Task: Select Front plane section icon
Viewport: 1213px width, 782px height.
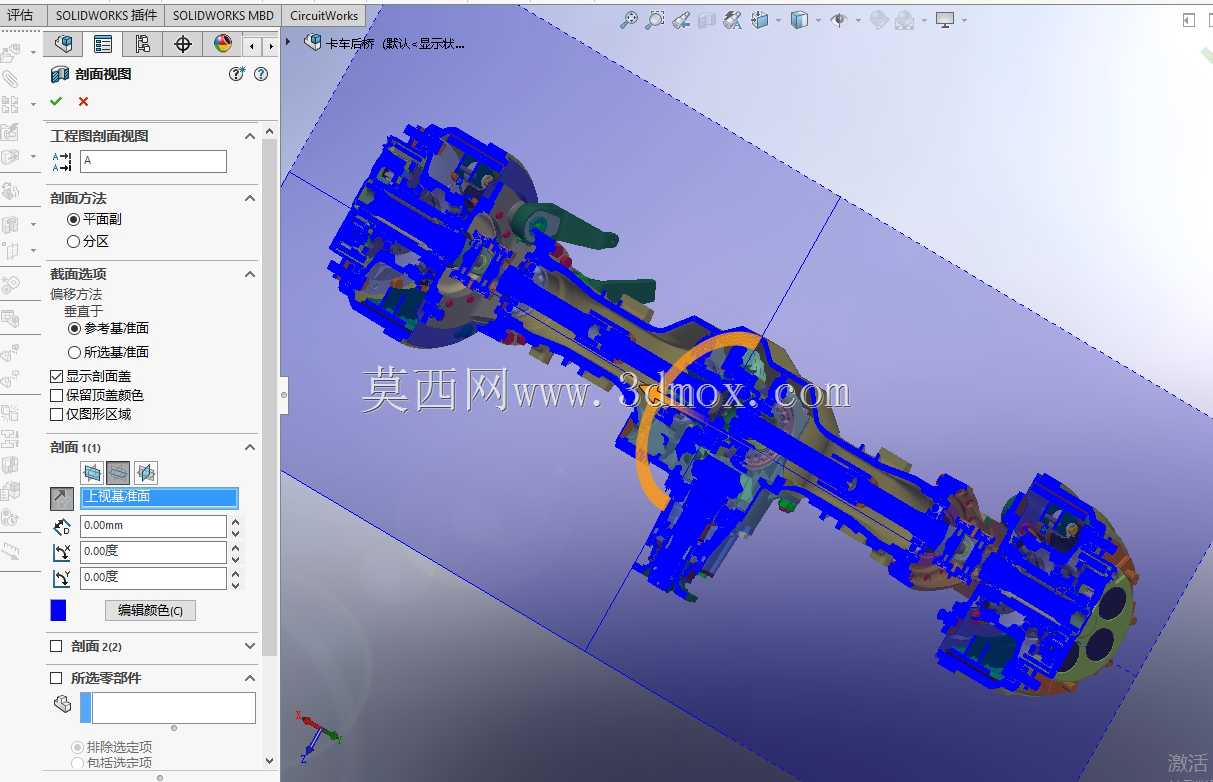Action: coord(93,472)
